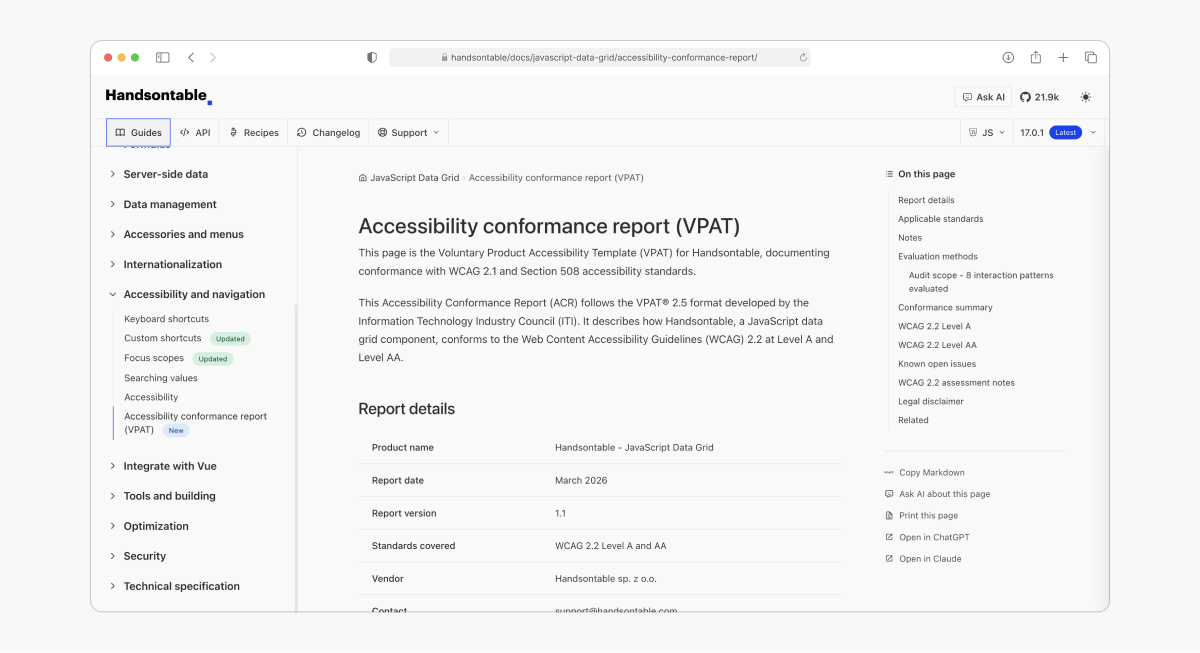Viewport: 1200px width, 653px height.
Task: Click the sidebar vertical scrollbar
Action: pos(295,458)
